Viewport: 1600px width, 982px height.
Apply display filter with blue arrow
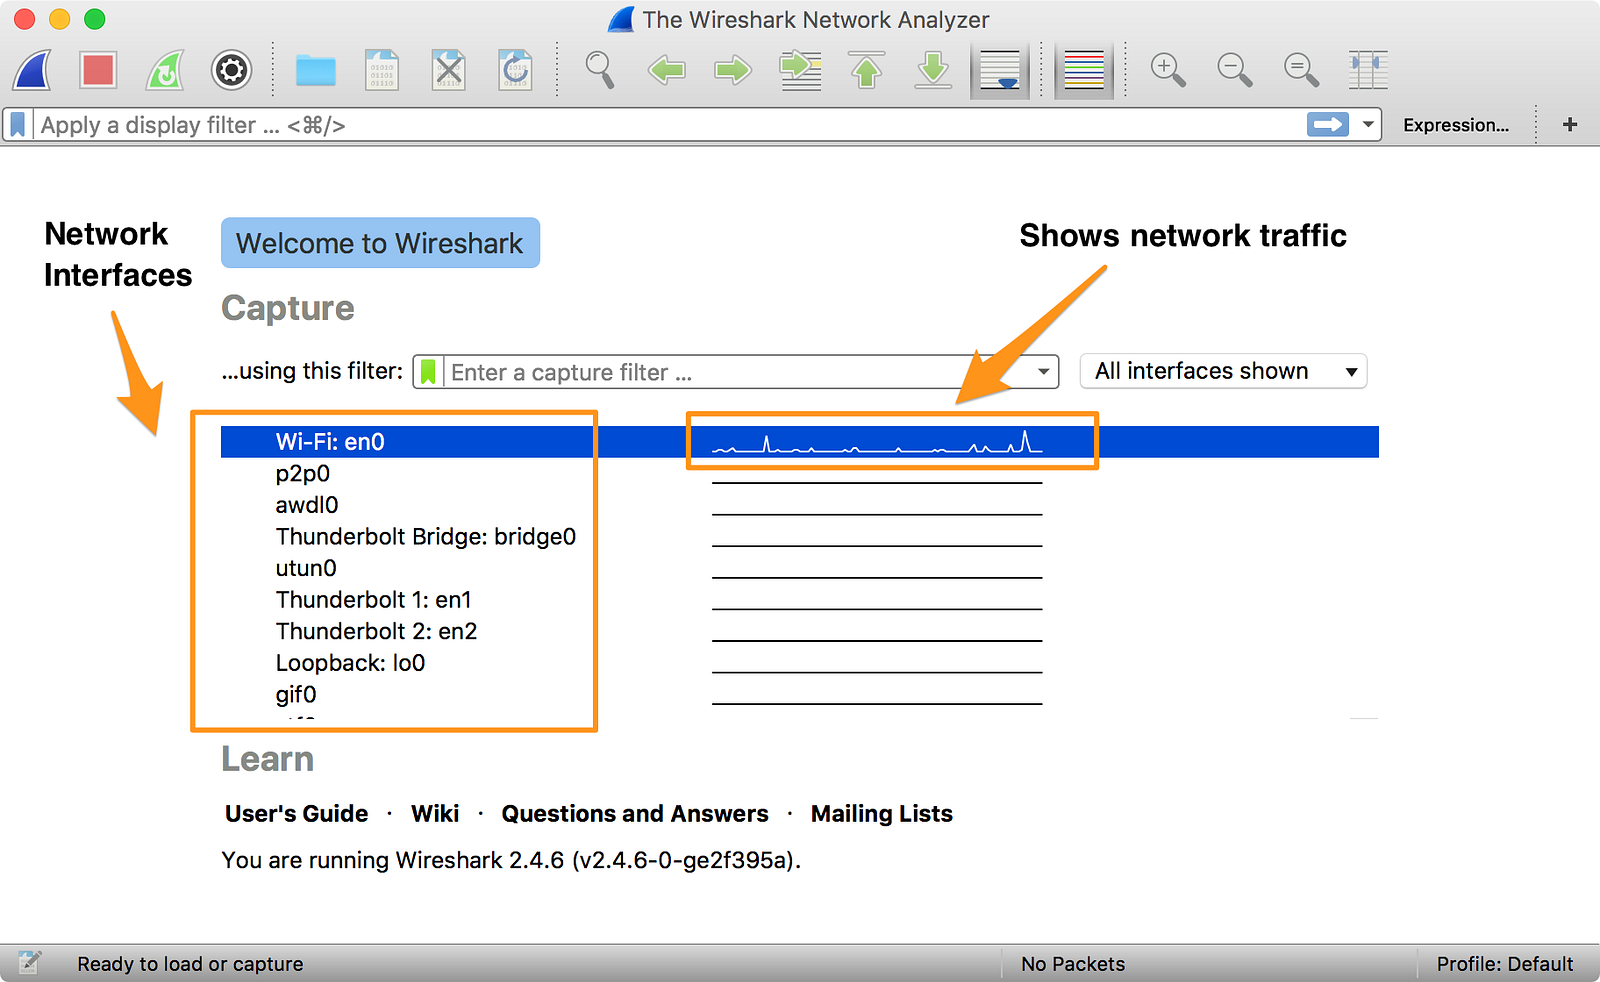pyautogui.click(x=1328, y=124)
